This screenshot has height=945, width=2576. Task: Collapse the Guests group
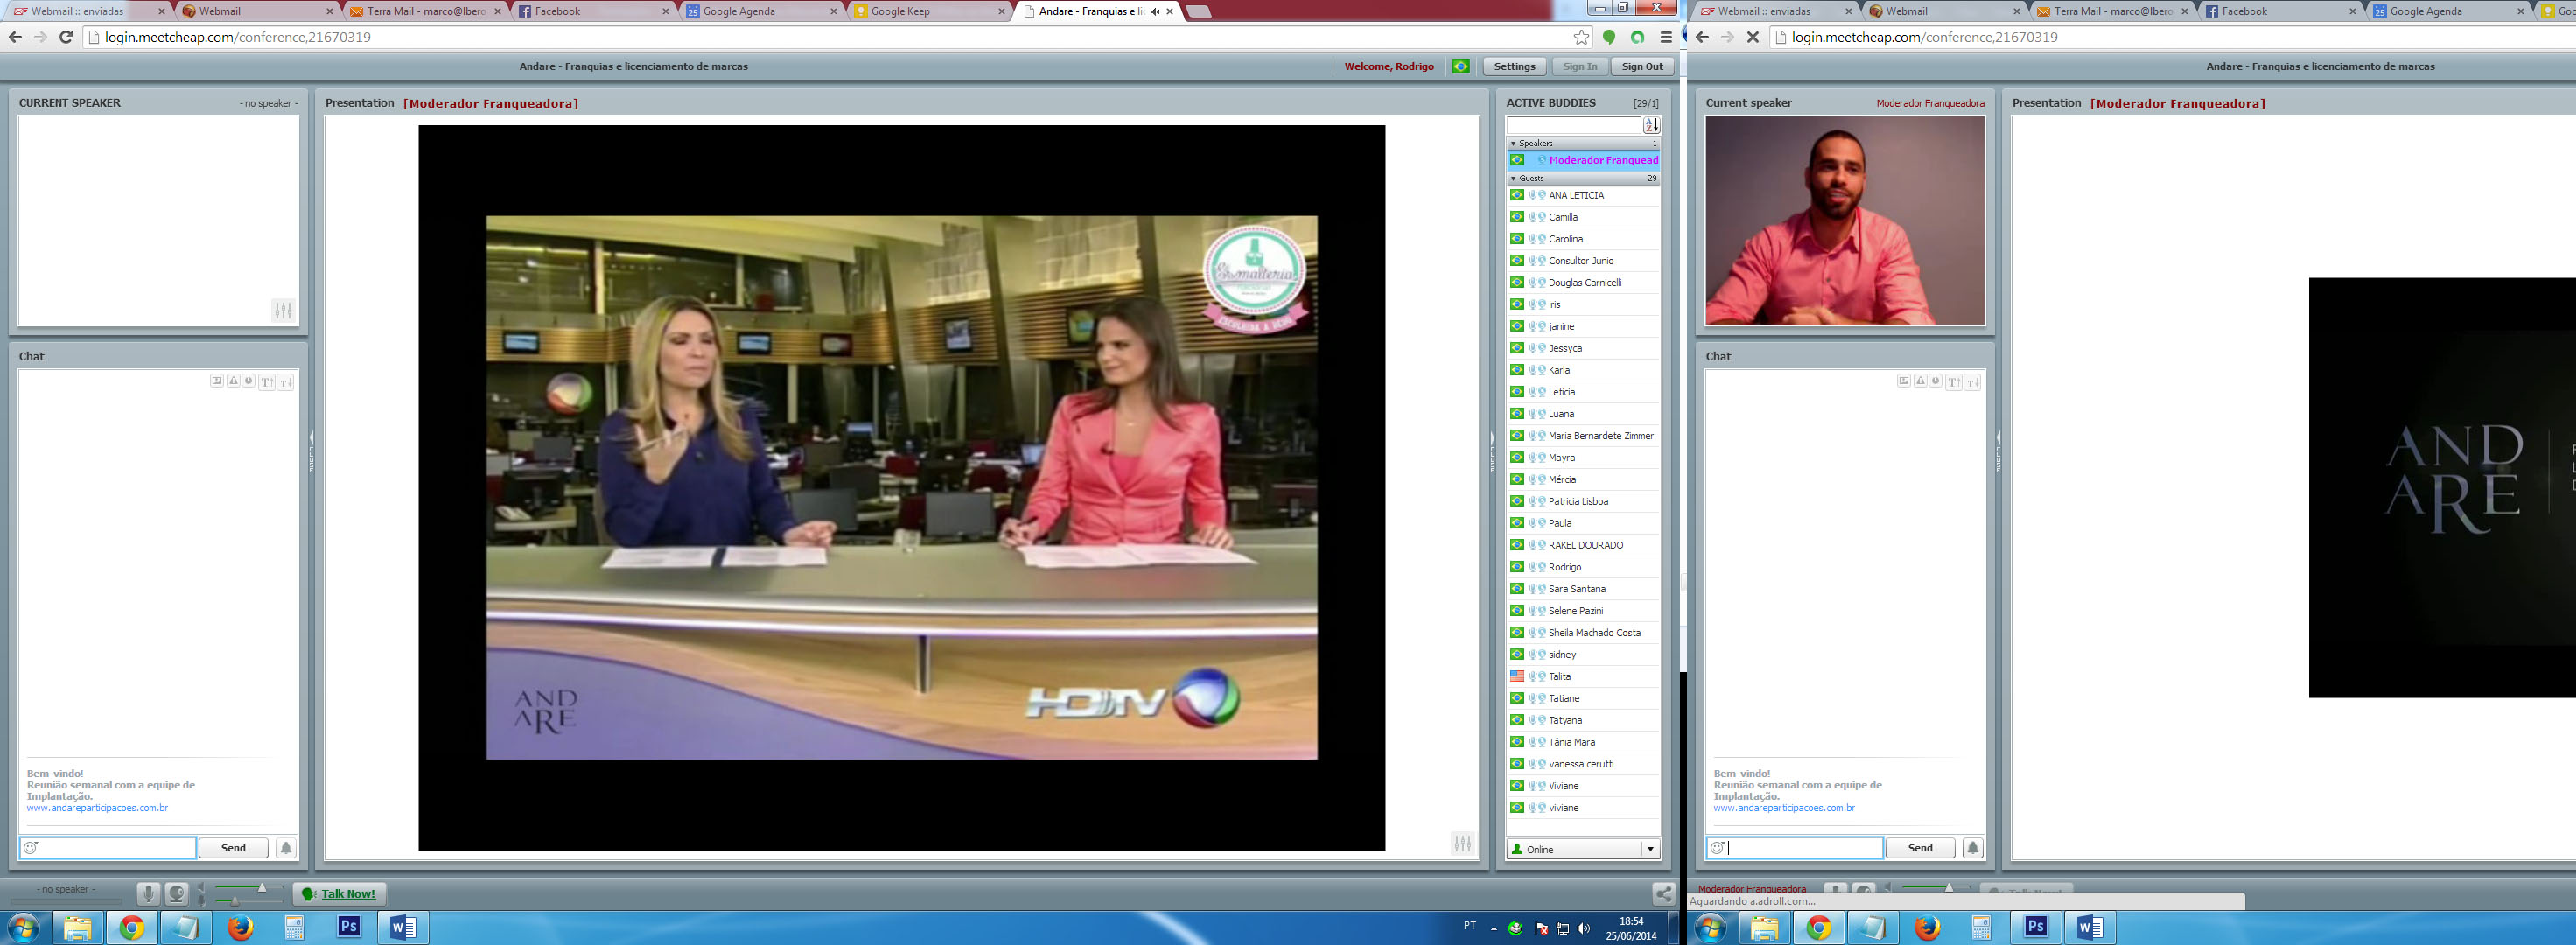(x=1514, y=178)
